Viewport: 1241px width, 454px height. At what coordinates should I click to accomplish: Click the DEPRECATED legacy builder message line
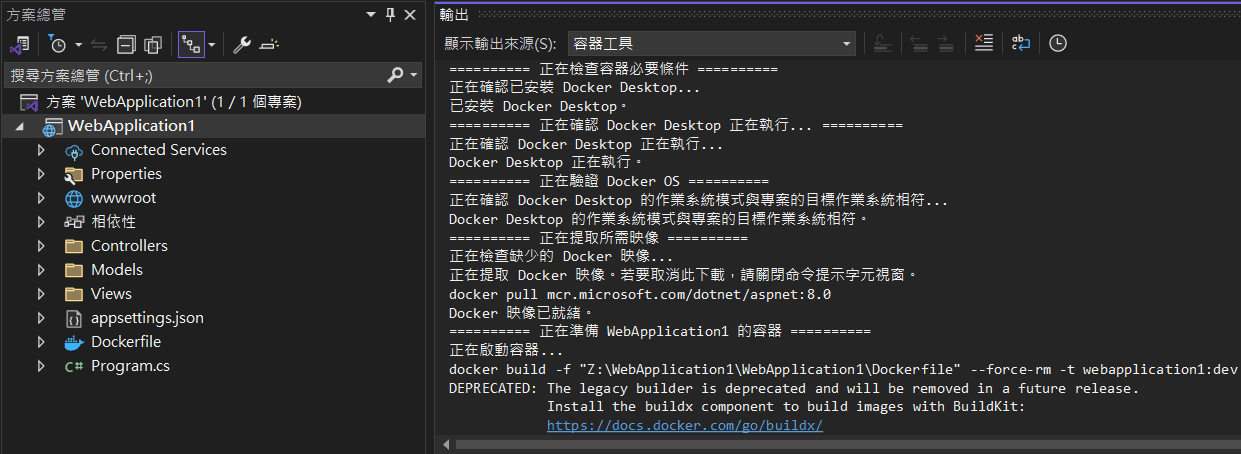794,388
